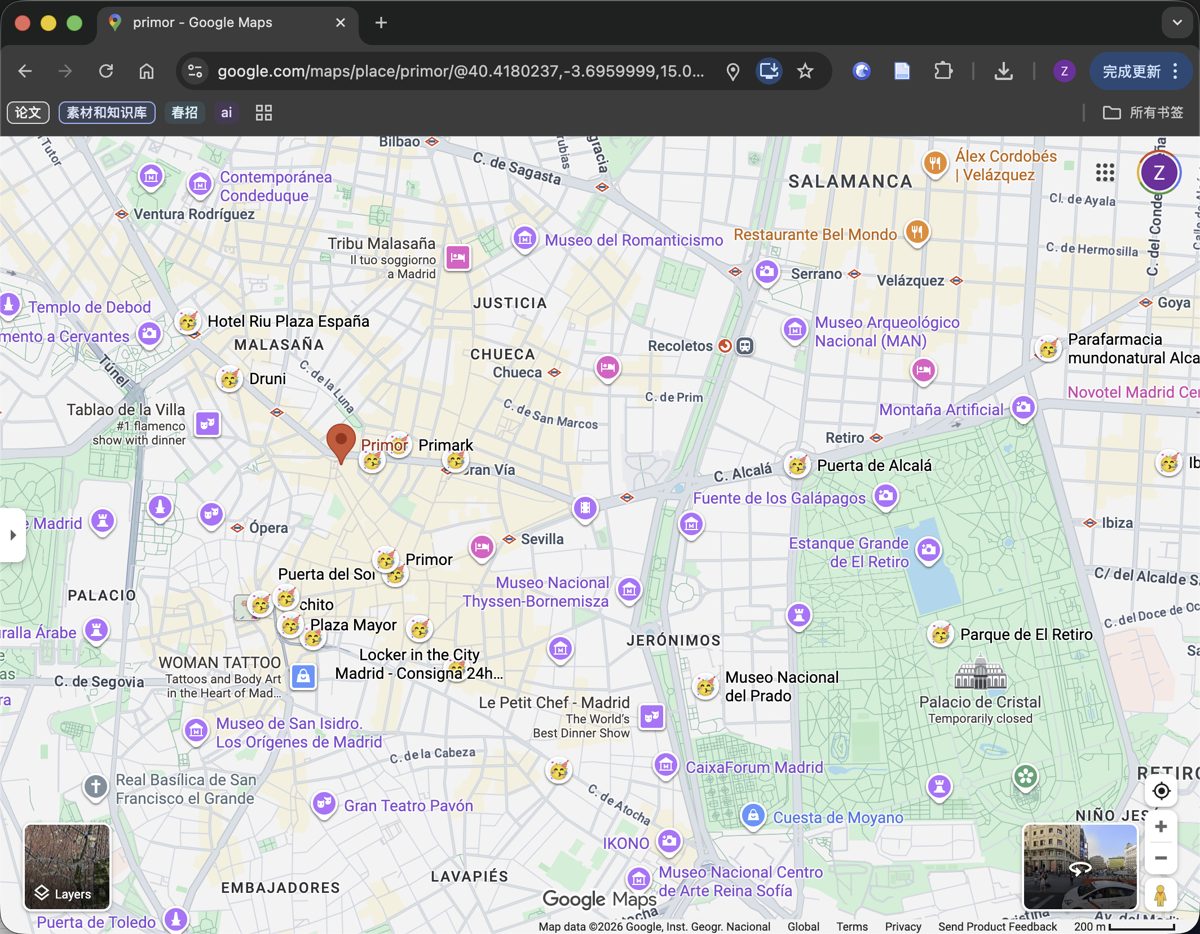
Task: Open the Privacy link in footer
Action: coord(903,926)
